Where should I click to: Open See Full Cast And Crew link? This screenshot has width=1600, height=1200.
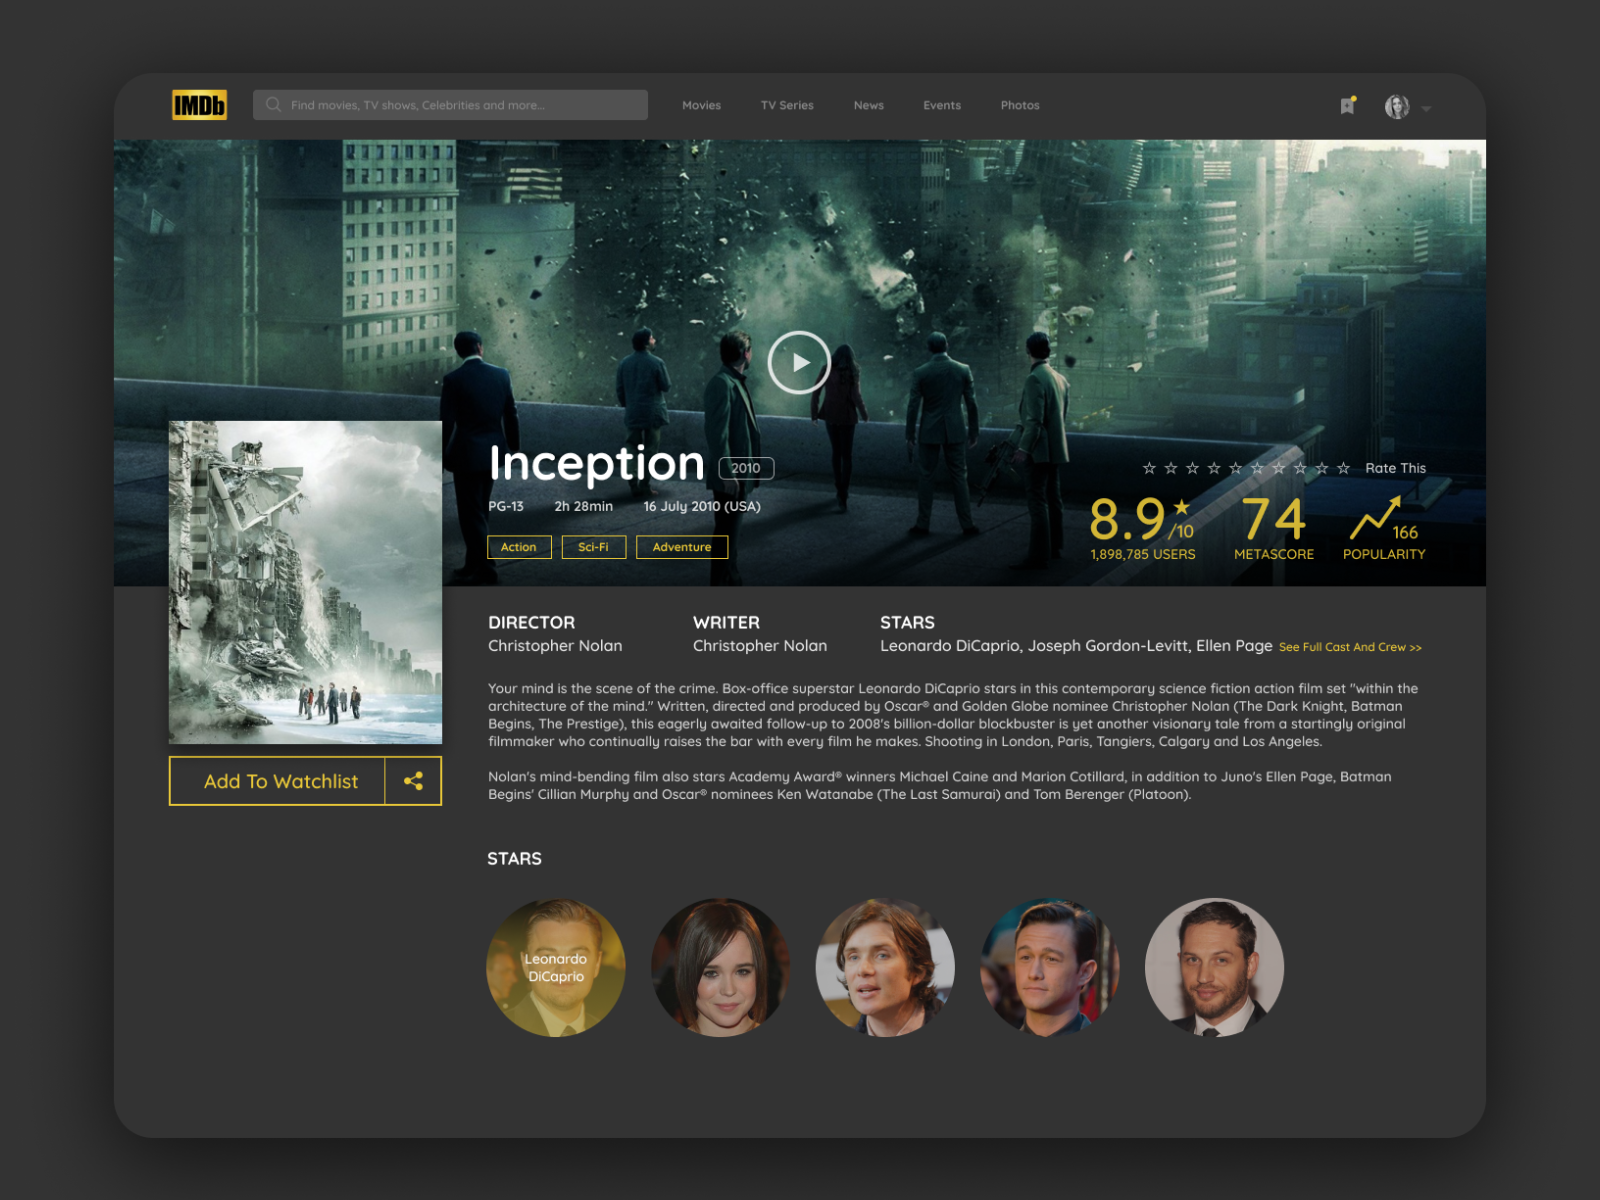(x=1350, y=647)
